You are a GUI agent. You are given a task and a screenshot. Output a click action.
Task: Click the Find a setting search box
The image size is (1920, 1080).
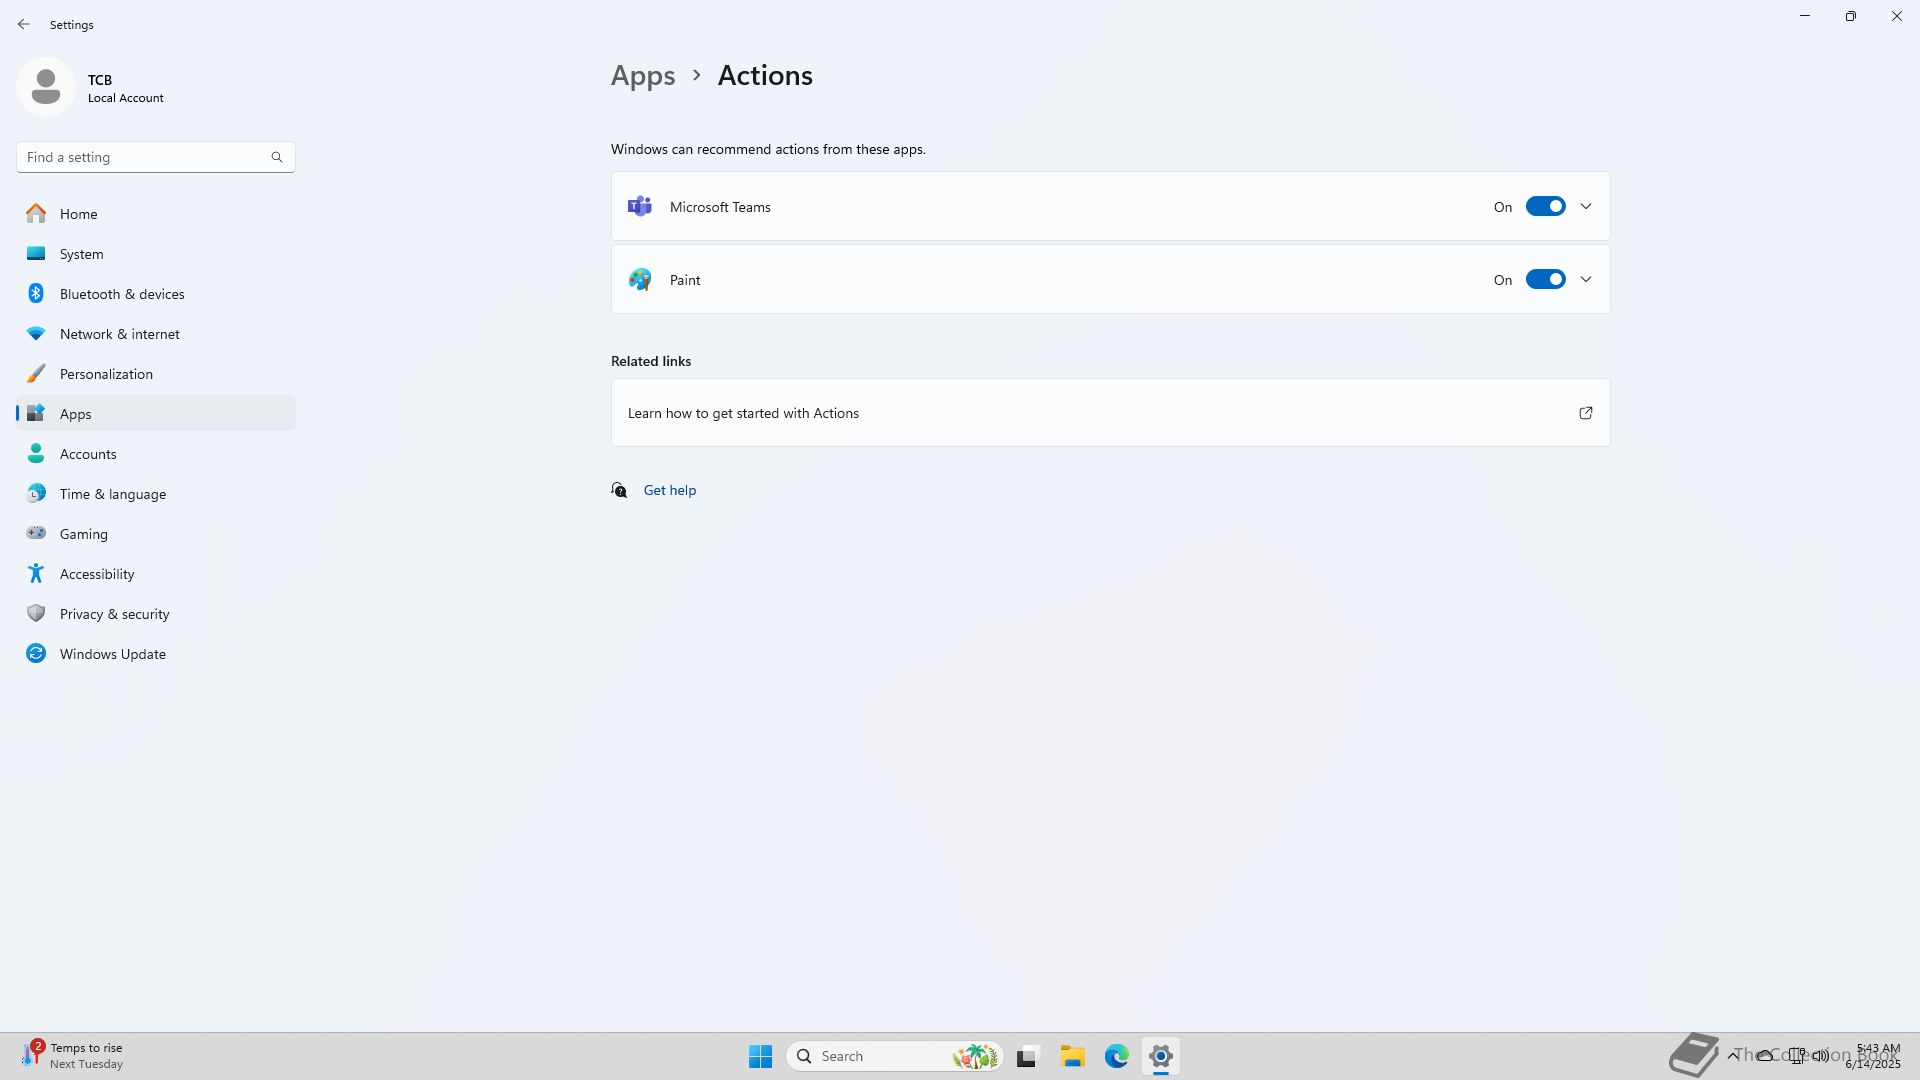click(x=140, y=157)
